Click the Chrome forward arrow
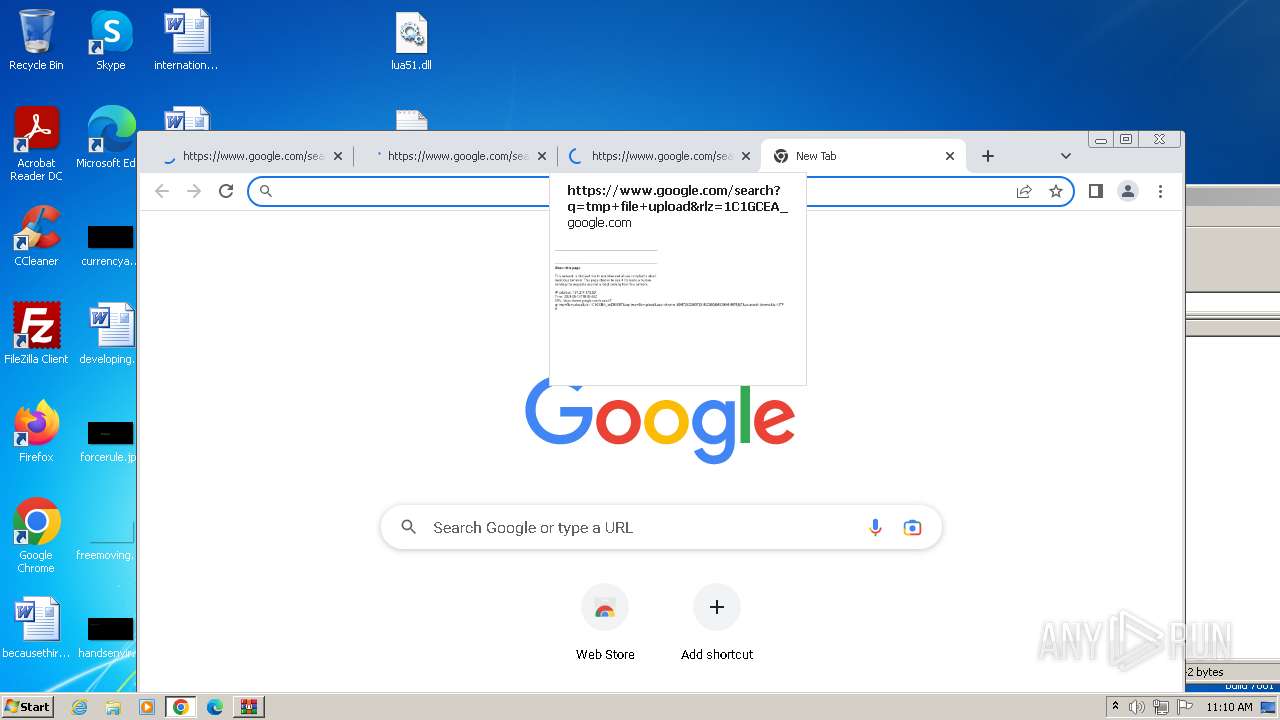The image size is (1280, 720). point(194,191)
